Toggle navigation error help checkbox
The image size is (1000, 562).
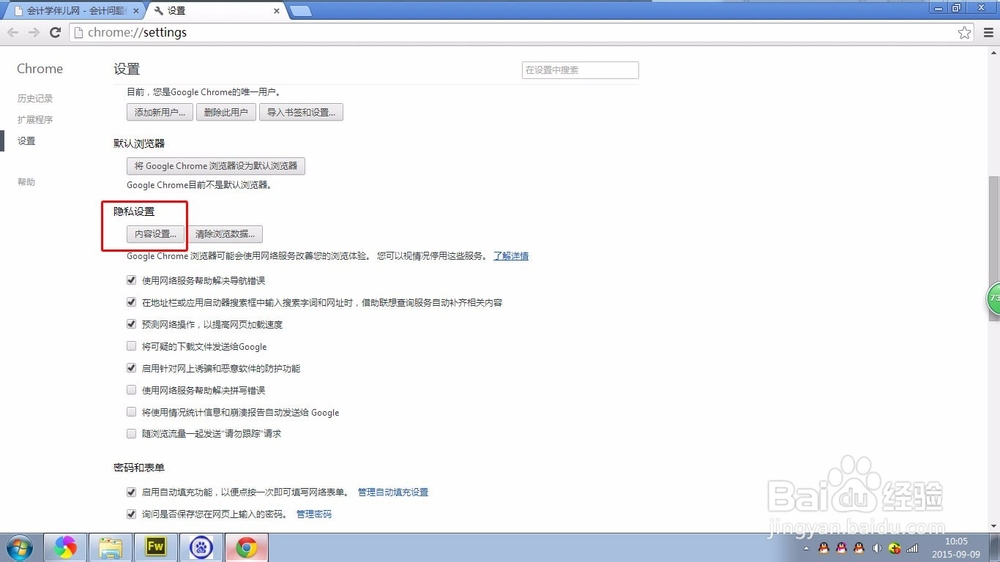(131, 280)
